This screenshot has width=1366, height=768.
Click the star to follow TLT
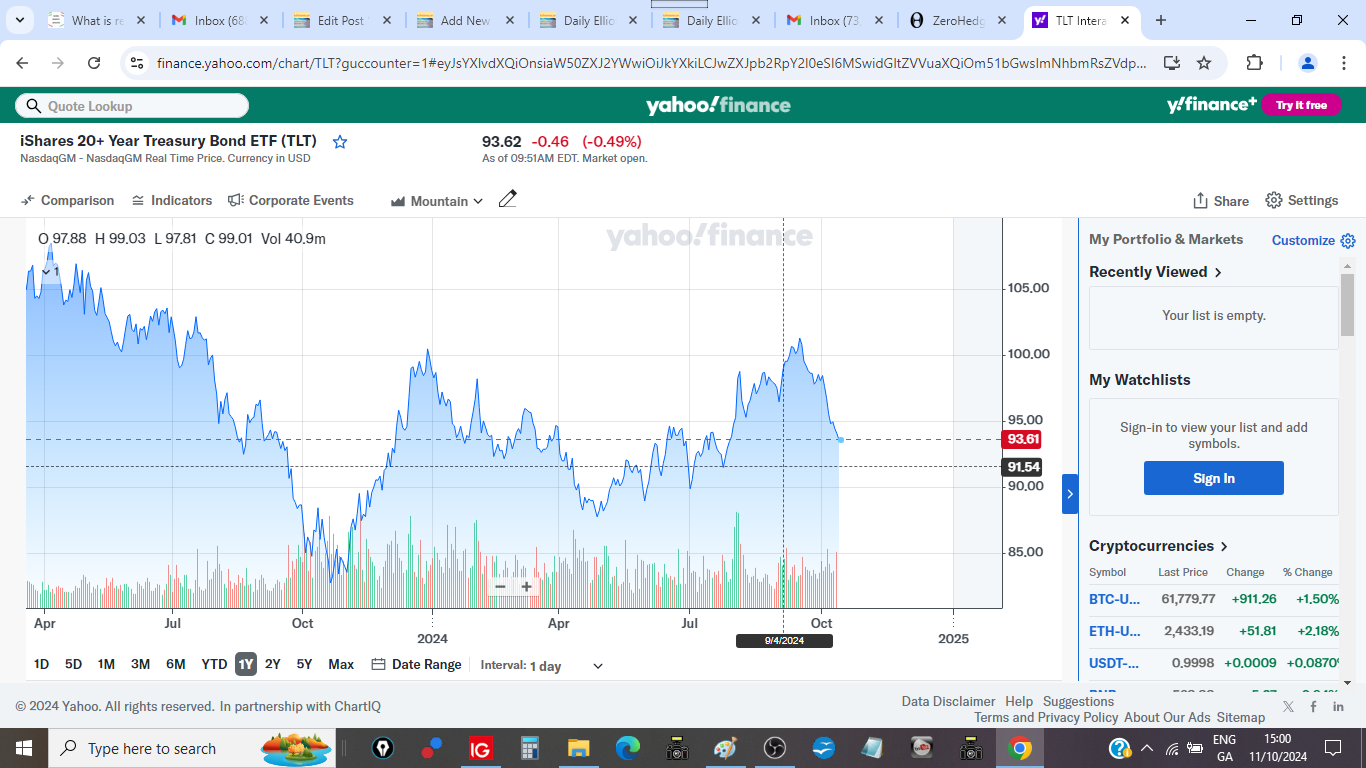coord(340,142)
